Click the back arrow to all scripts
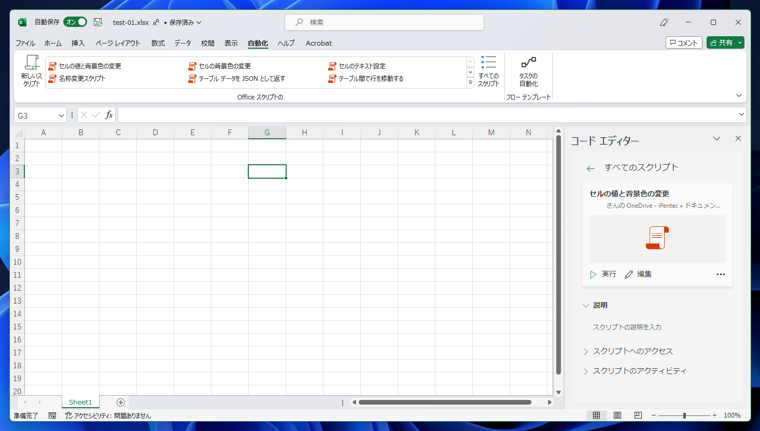The image size is (760, 431). coord(590,168)
